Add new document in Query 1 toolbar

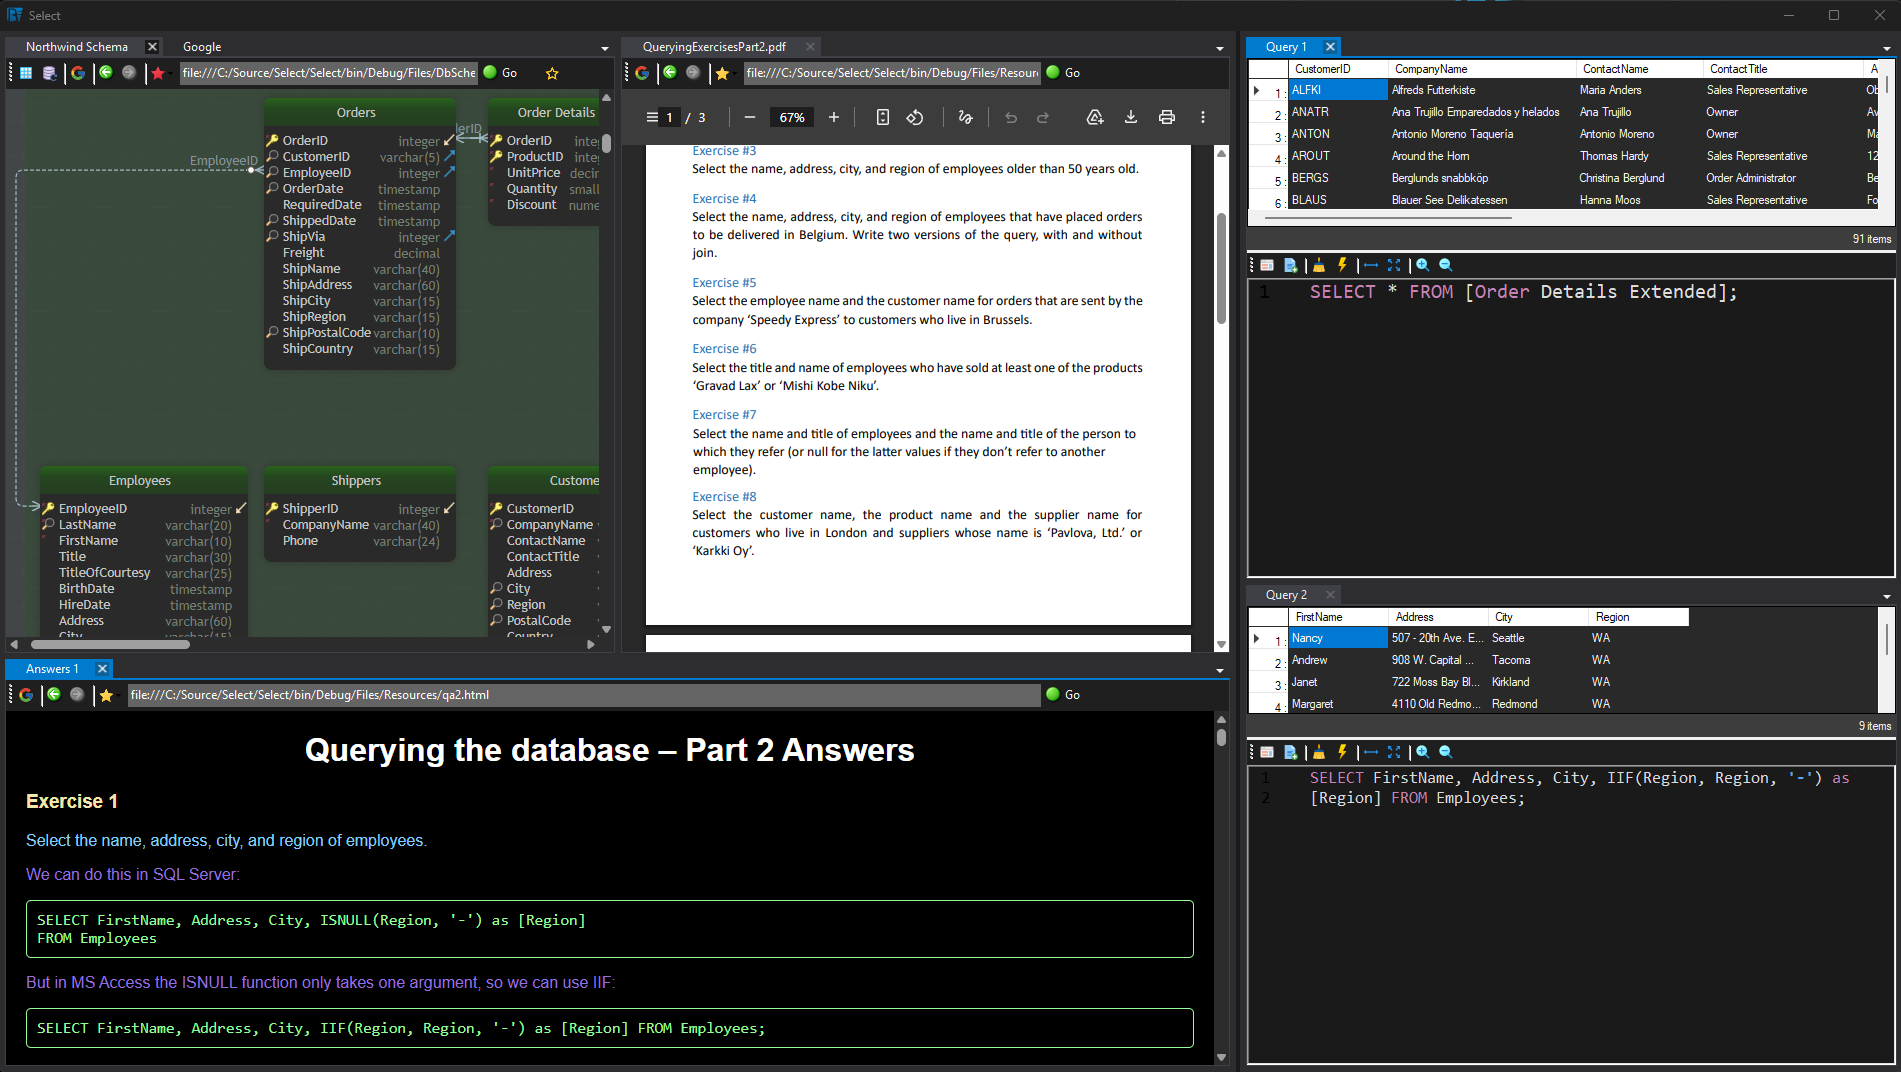point(1291,265)
